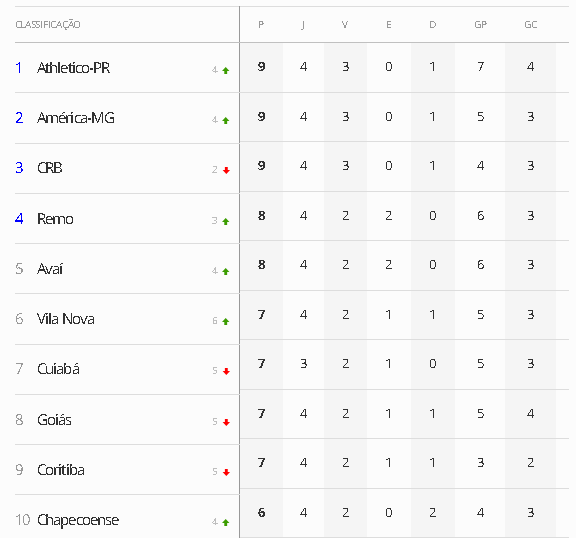
Task: Click the red down arrow beside Goiás
Action: [x=226, y=422]
